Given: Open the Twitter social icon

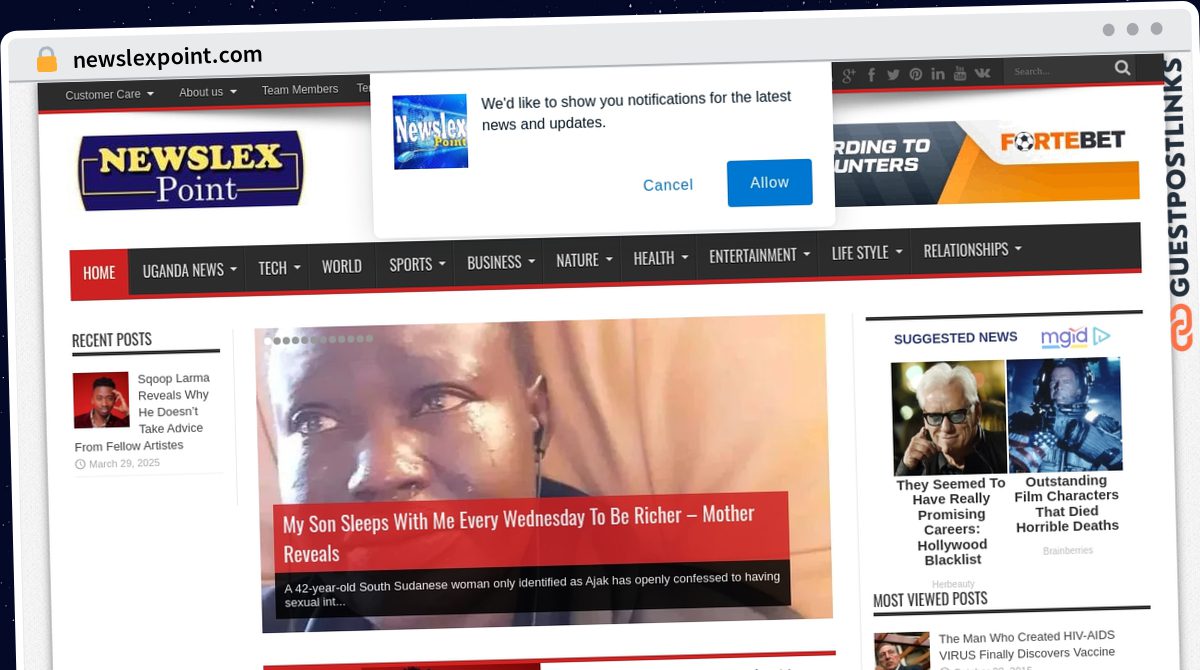Looking at the screenshot, I should pos(893,75).
